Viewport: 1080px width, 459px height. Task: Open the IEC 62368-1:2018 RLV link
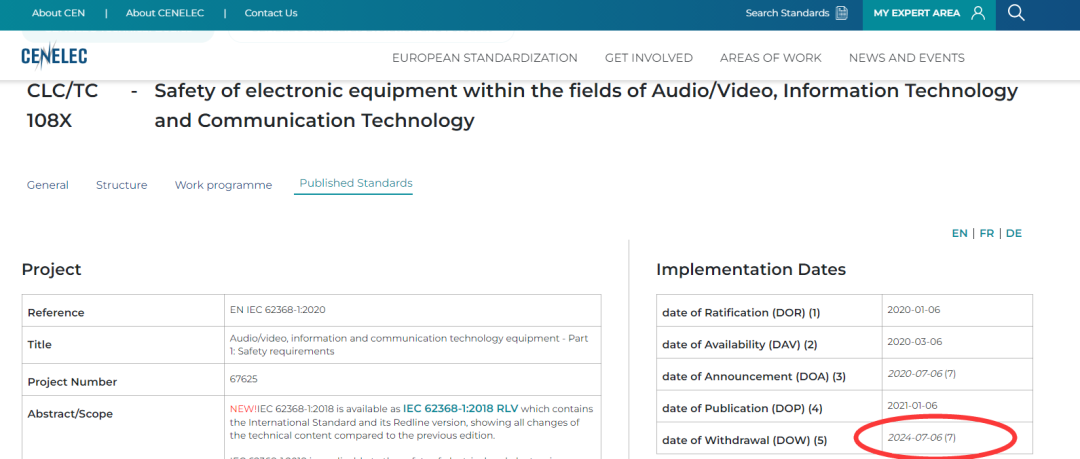(x=460, y=409)
